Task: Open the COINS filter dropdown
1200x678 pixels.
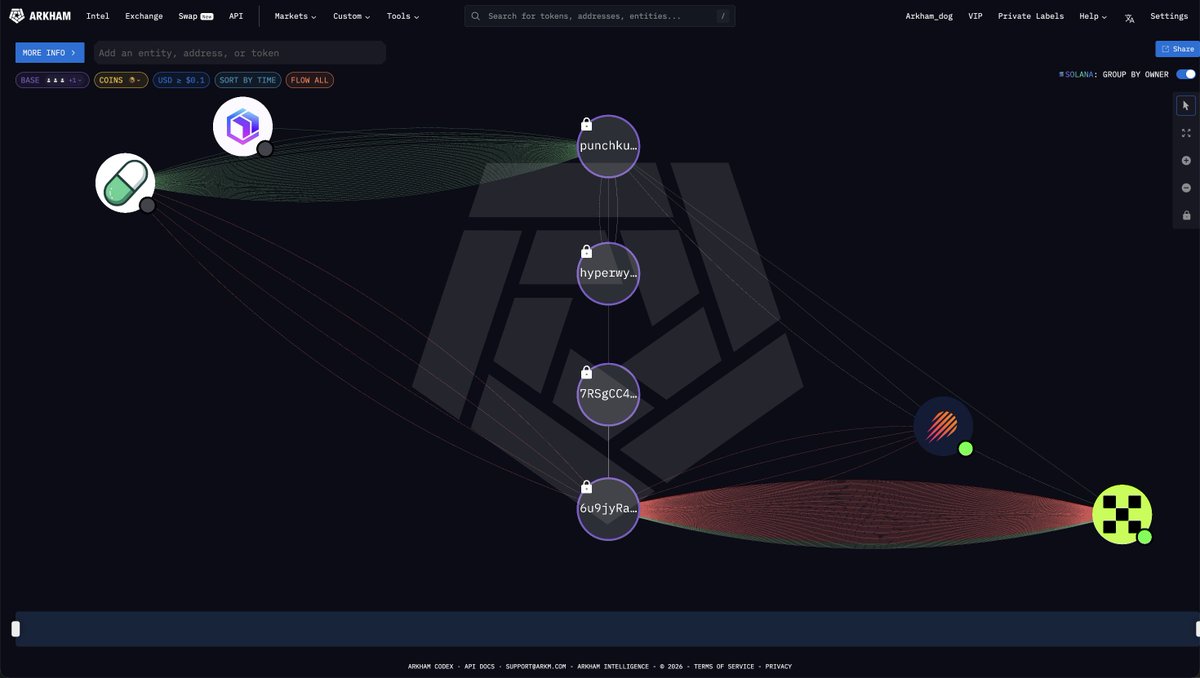Action: click(121, 80)
